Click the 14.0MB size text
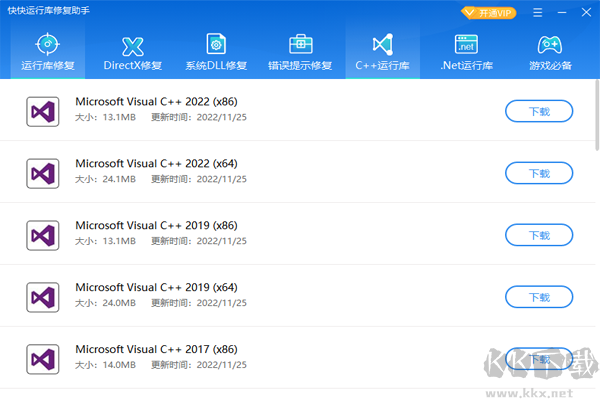600x400 pixels. click(x=119, y=365)
